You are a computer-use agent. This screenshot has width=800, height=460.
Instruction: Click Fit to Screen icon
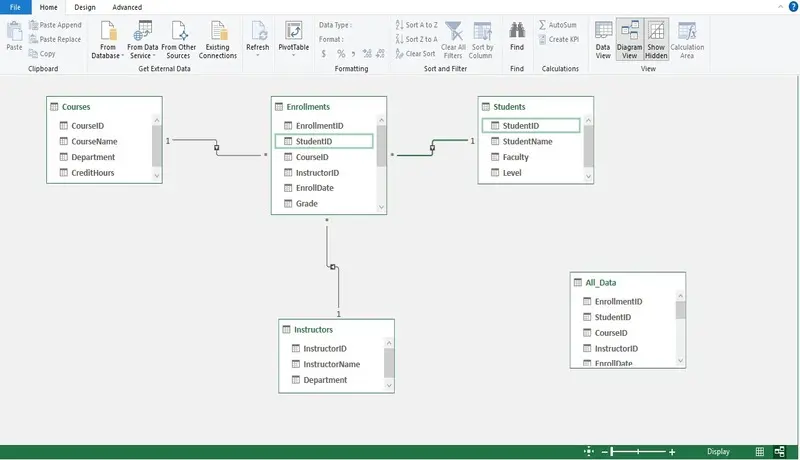[589, 451]
